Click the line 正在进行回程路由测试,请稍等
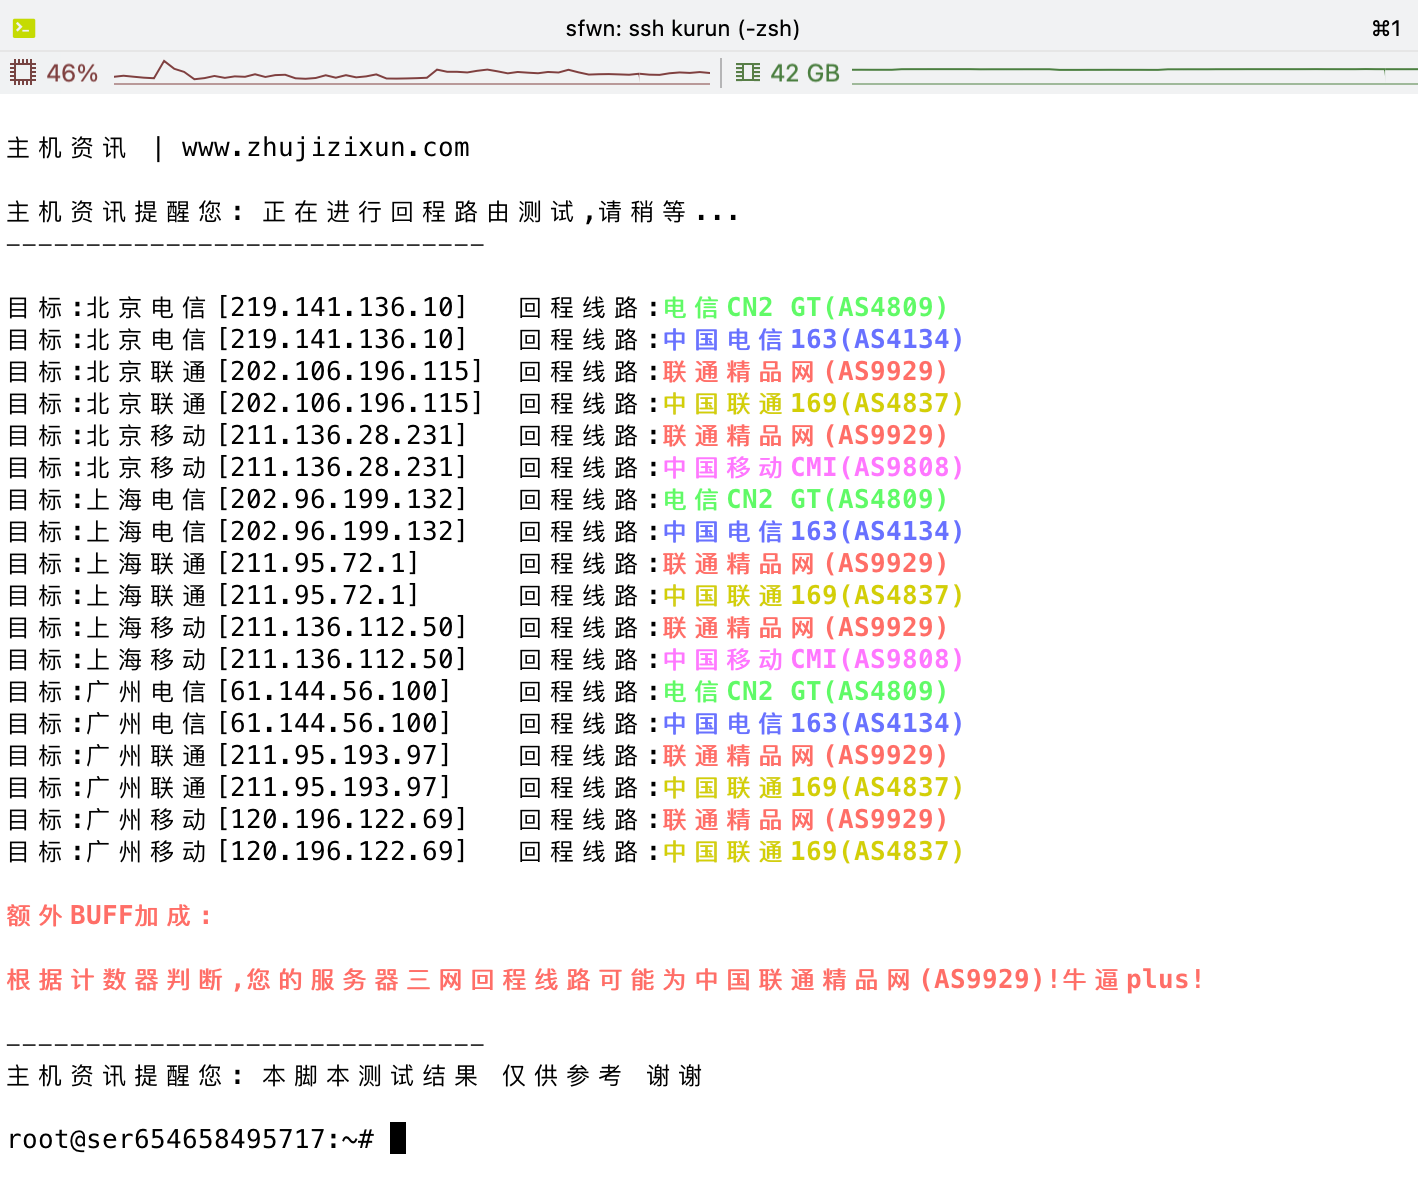 (x=500, y=212)
